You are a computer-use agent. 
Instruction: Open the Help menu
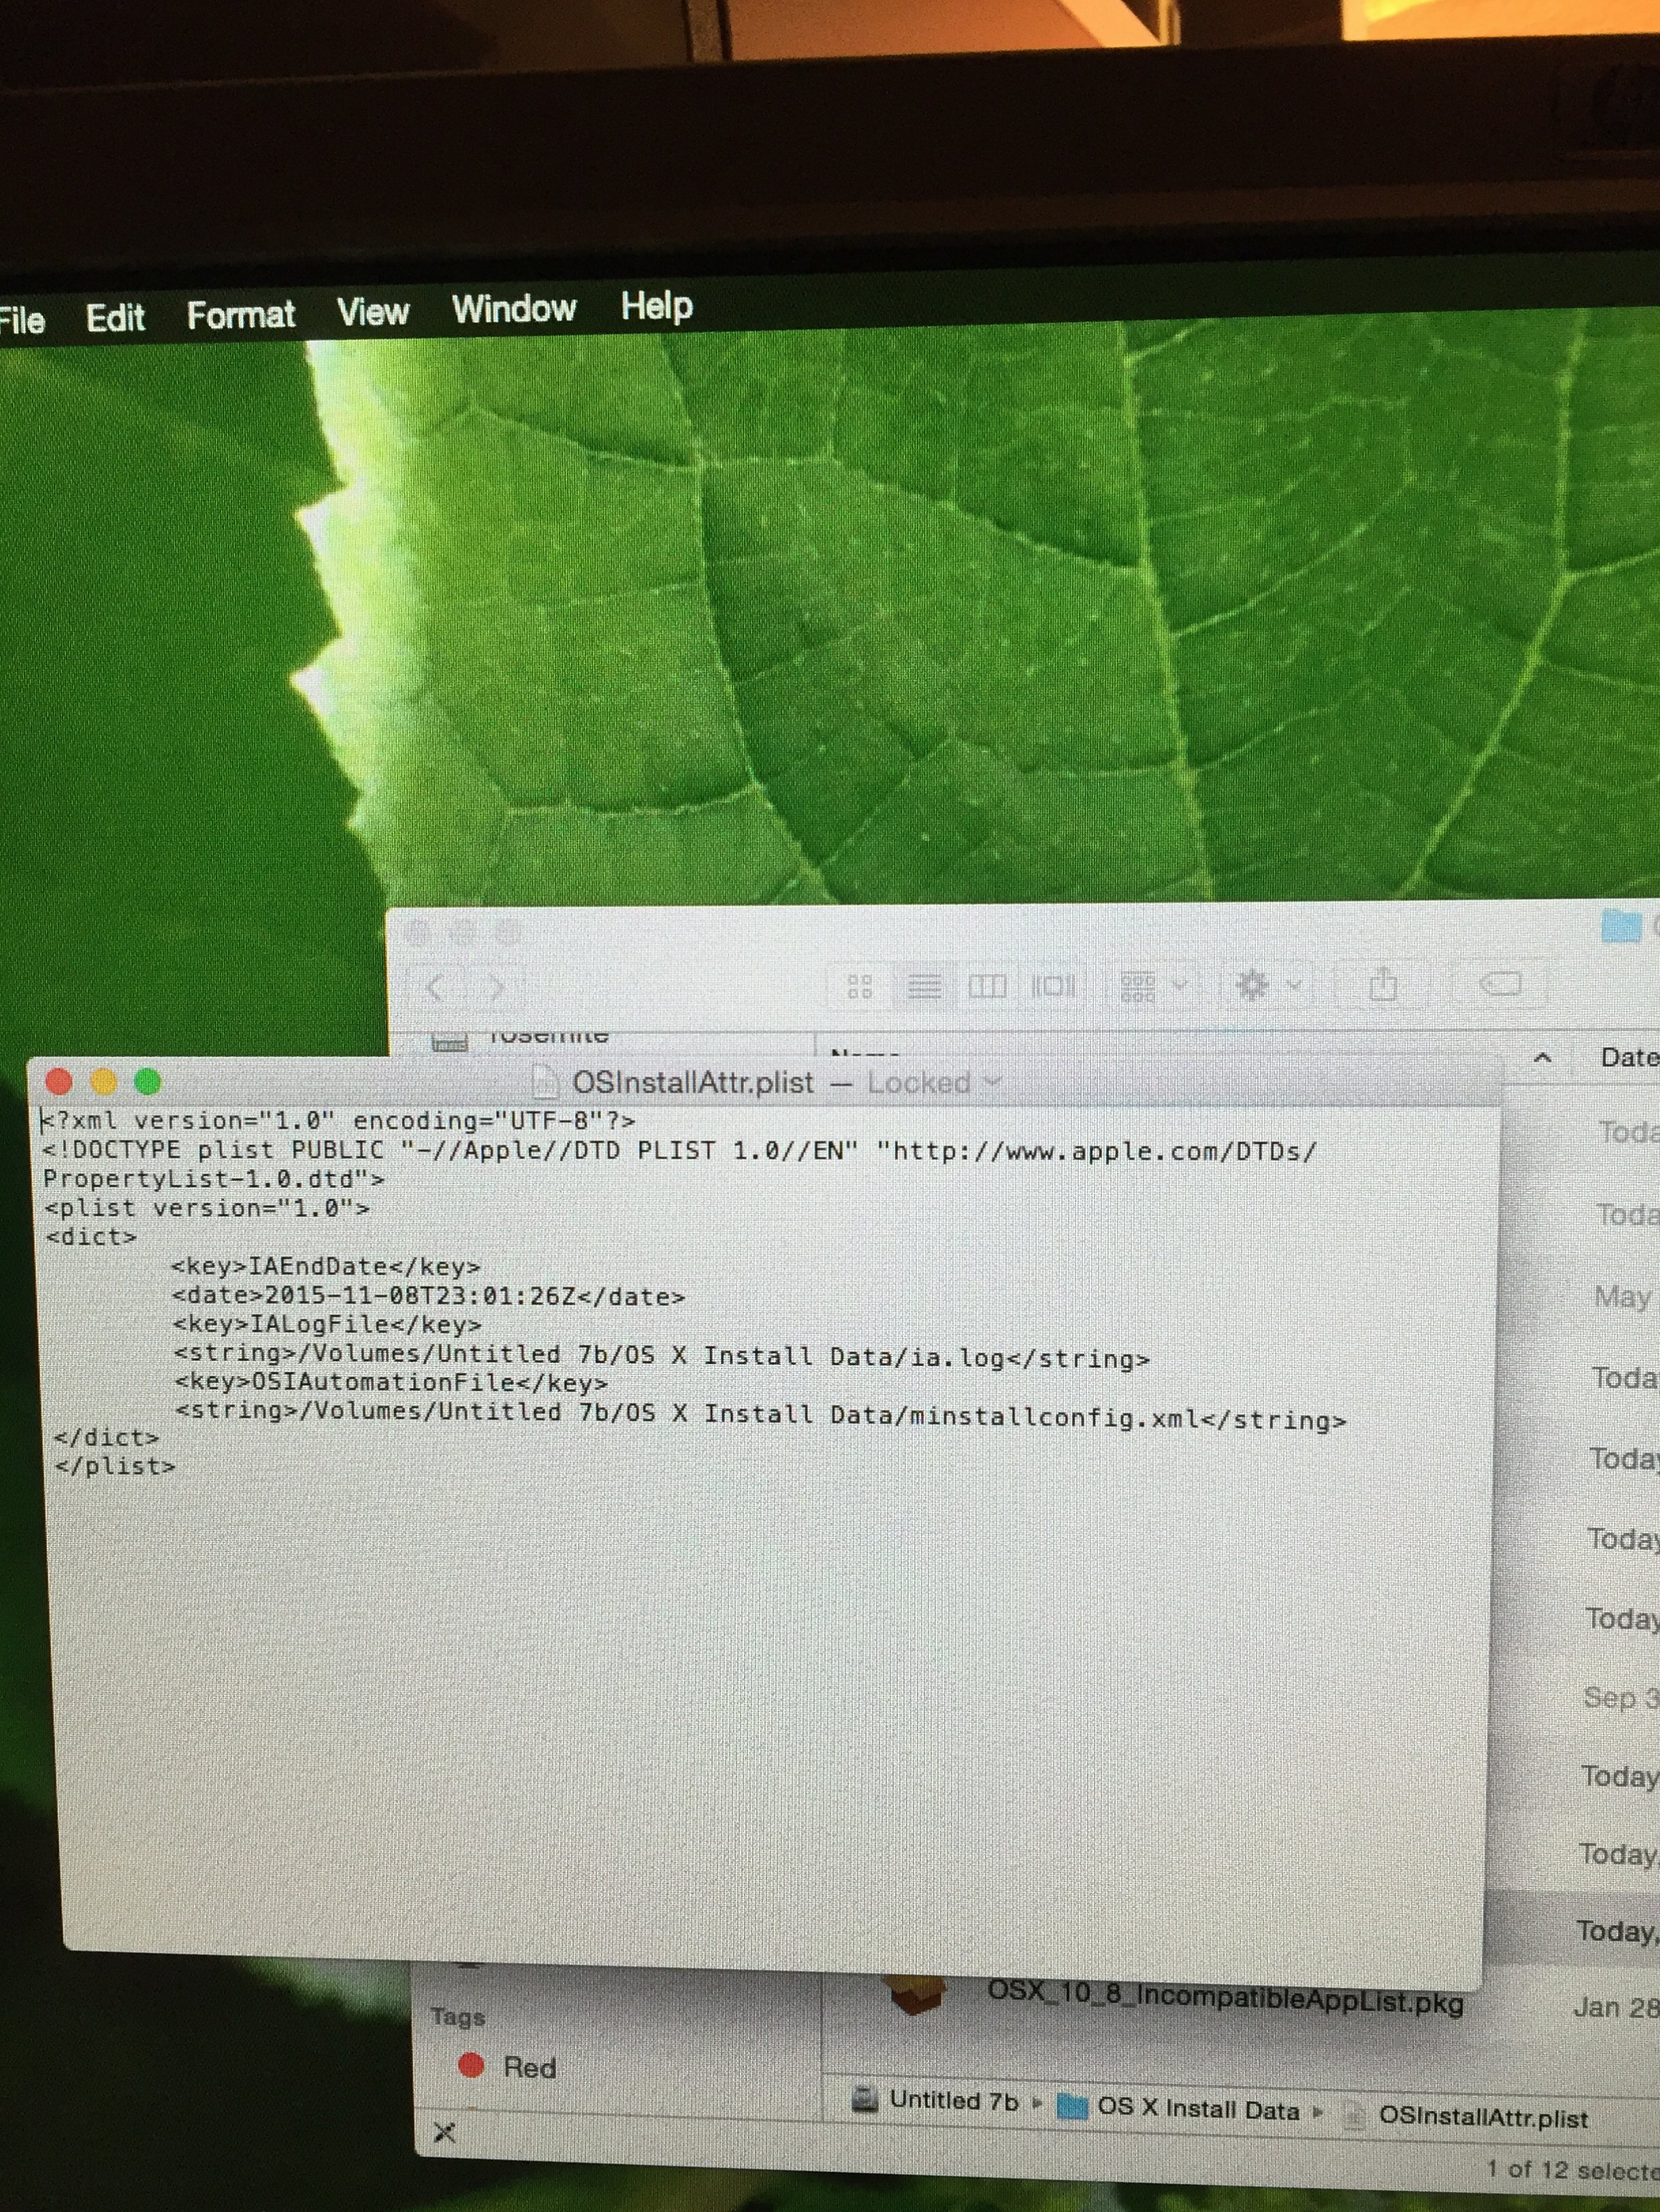pyautogui.click(x=656, y=305)
